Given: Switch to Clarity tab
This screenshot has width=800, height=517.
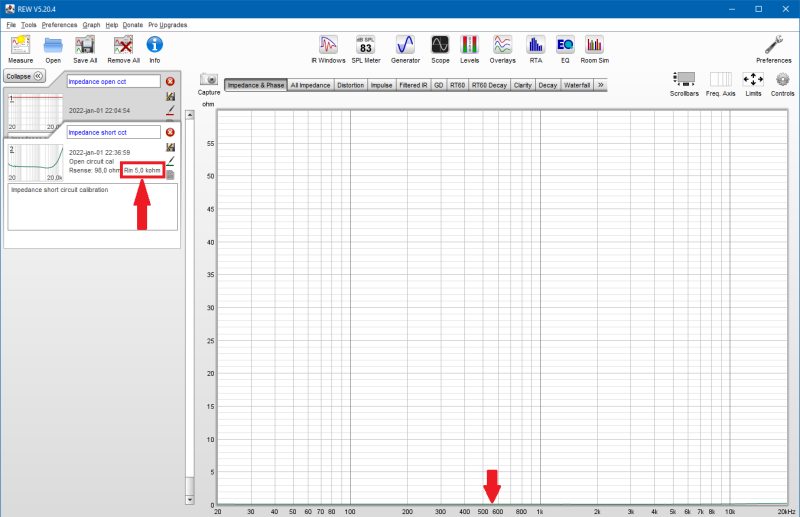Looking at the screenshot, I should pyautogui.click(x=522, y=85).
